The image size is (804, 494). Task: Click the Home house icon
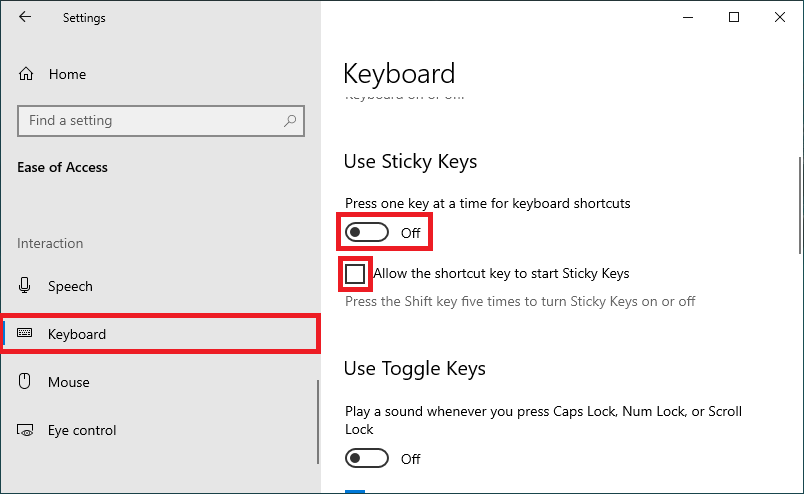click(26, 74)
